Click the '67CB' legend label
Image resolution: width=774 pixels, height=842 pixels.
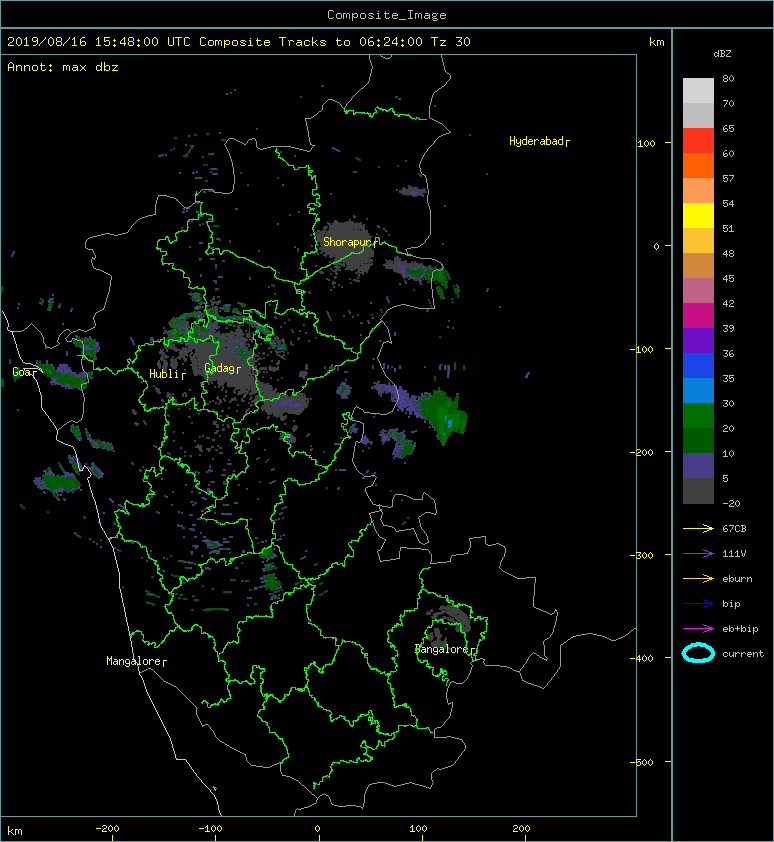coord(734,528)
